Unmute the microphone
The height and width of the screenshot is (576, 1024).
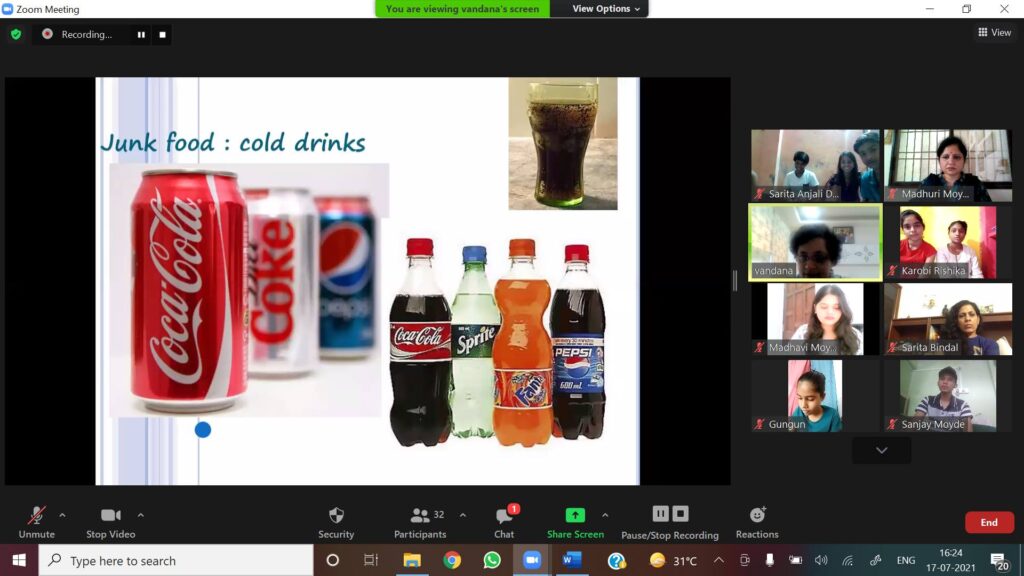click(37, 522)
